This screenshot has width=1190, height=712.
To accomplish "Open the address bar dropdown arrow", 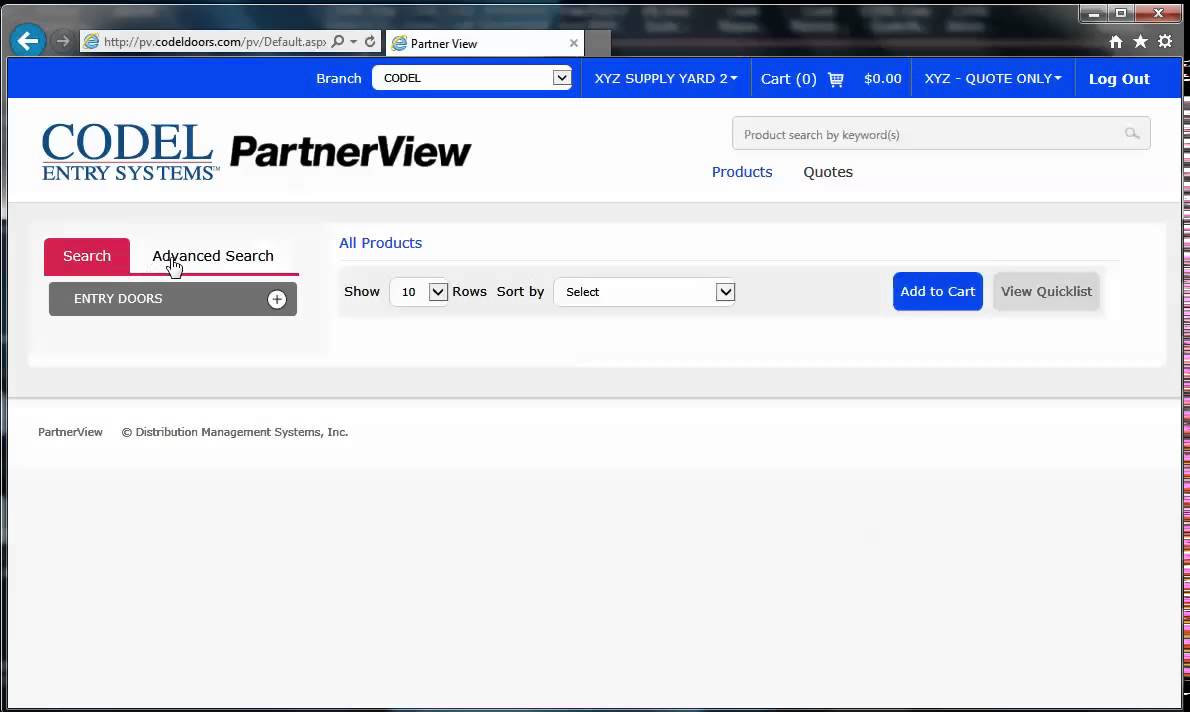I will 354,42.
